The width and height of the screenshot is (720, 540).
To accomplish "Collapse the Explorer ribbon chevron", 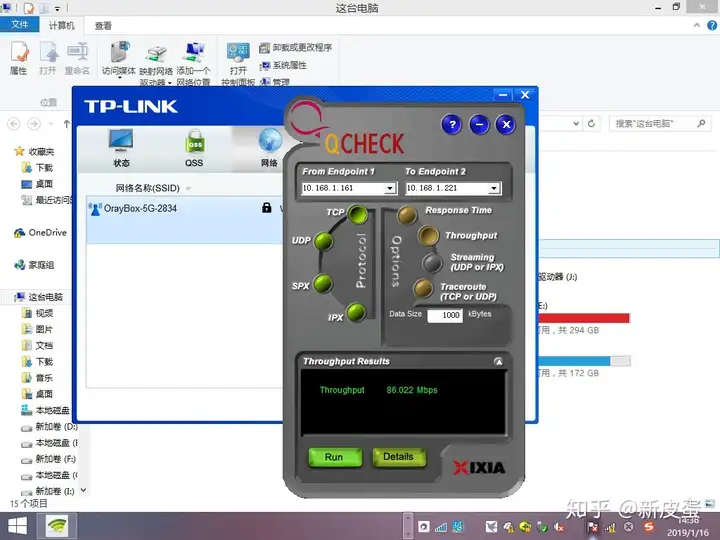I will click(x=697, y=26).
